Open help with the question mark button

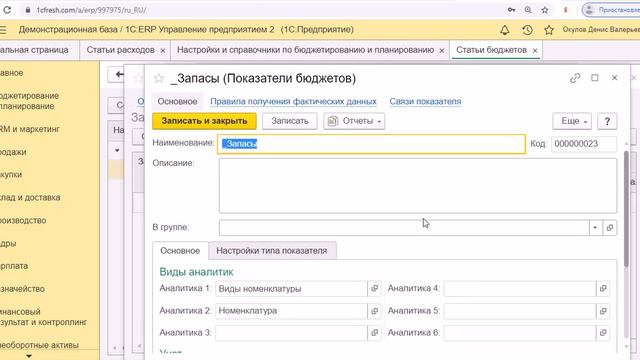[607, 121]
